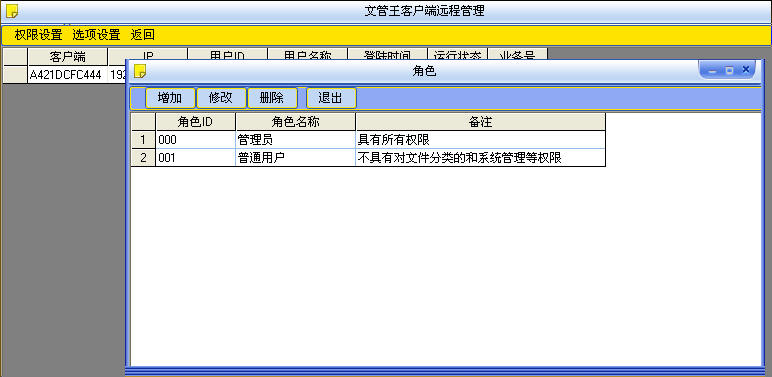
Task: Select the 运行状态 column header in main window
Action: [457, 54]
